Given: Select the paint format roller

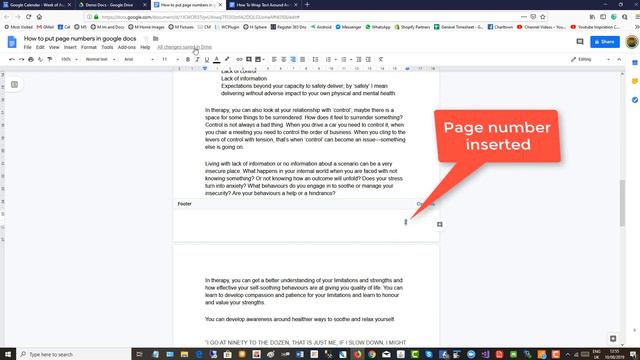Looking at the screenshot, I should tap(50, 60).
